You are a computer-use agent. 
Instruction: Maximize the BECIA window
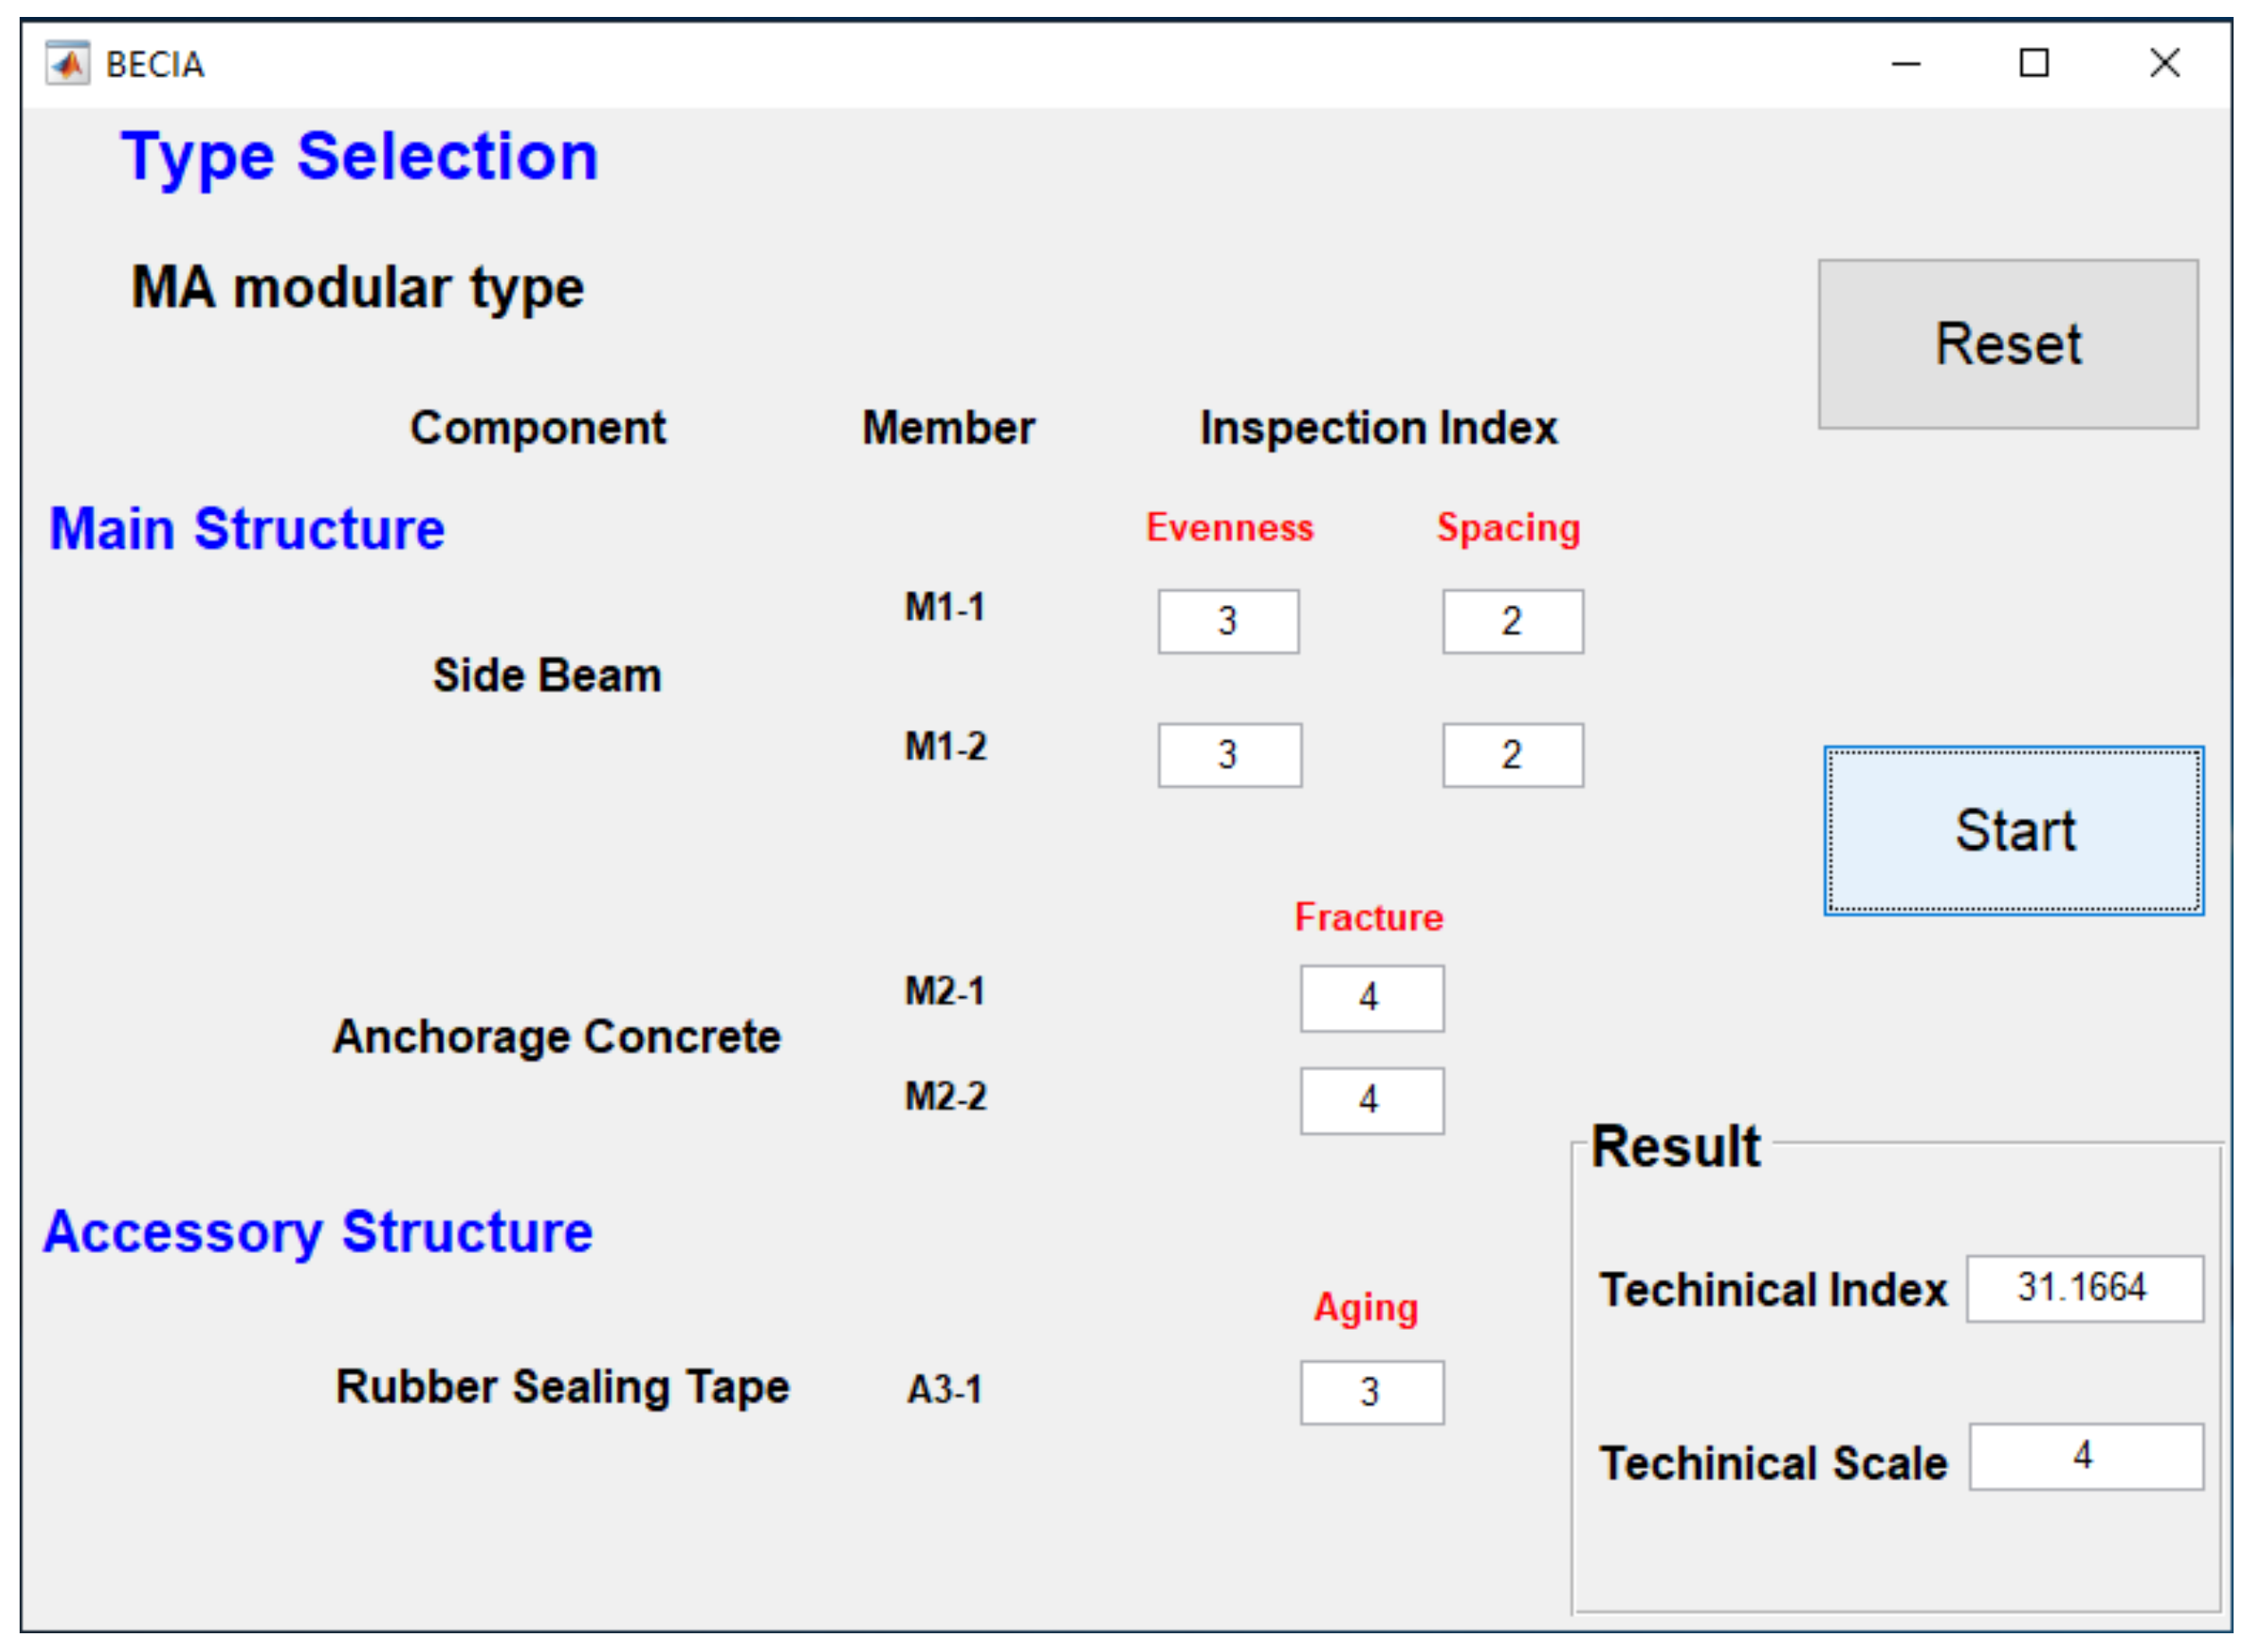[x=2033, y=64]
